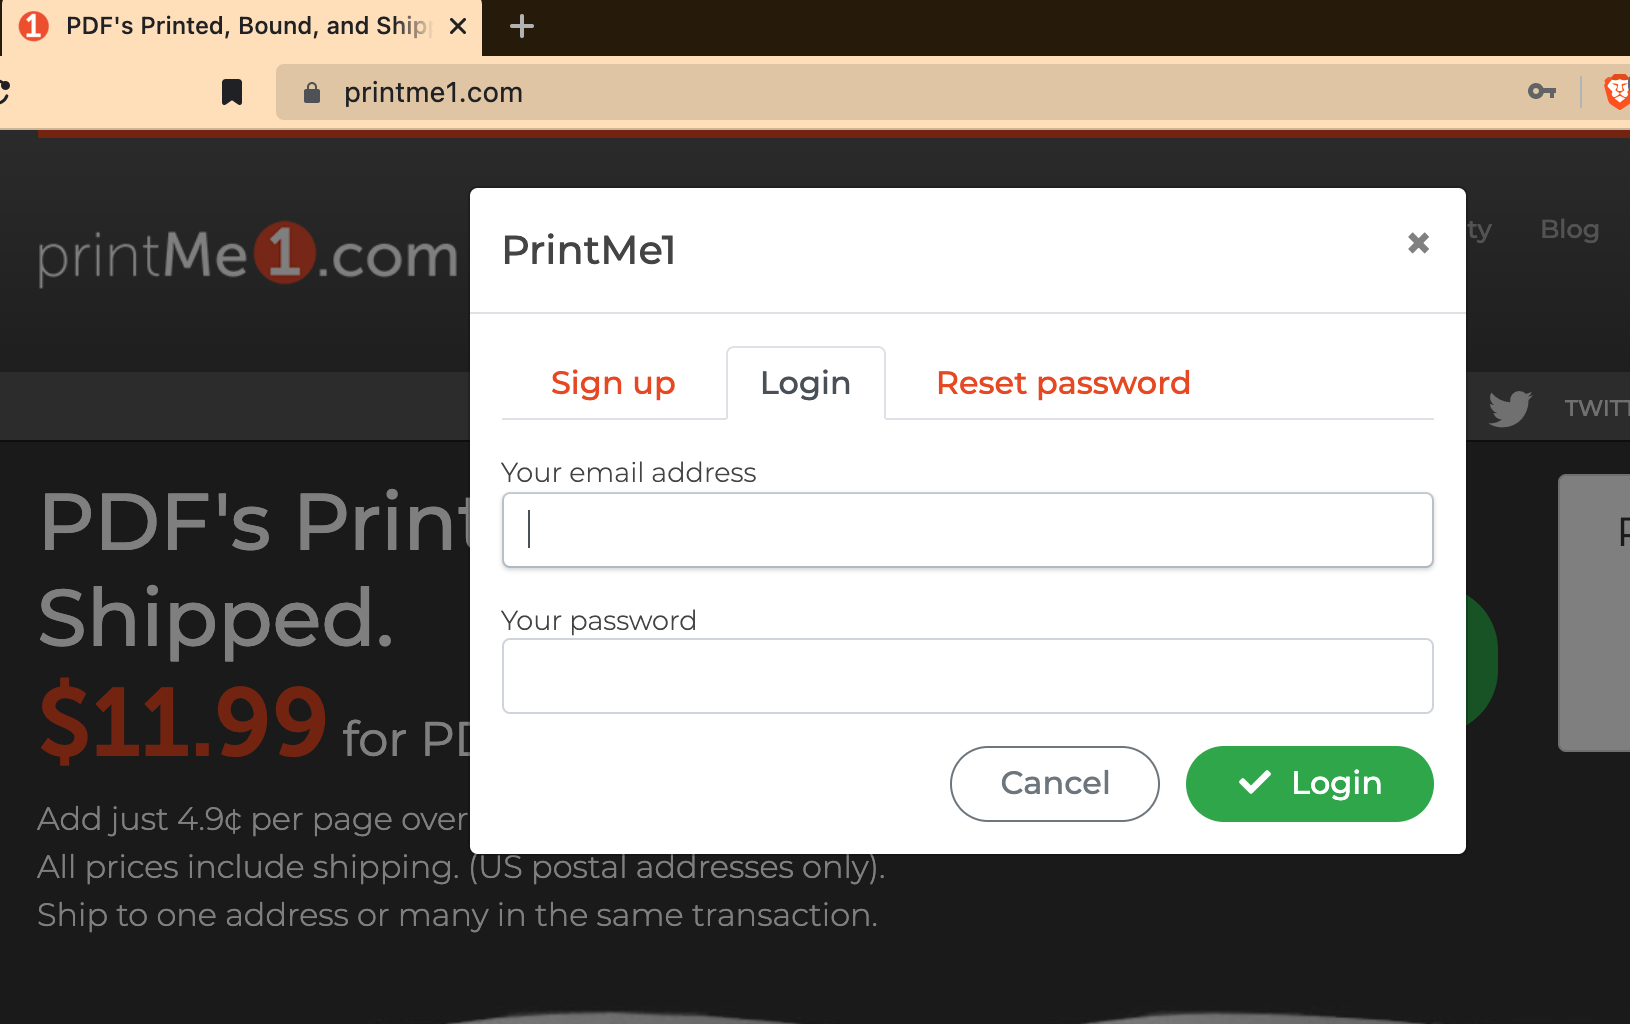This screenshot has height=1024, width=1630.
Task: Focus the Your email address field
Action: point(967,530)
